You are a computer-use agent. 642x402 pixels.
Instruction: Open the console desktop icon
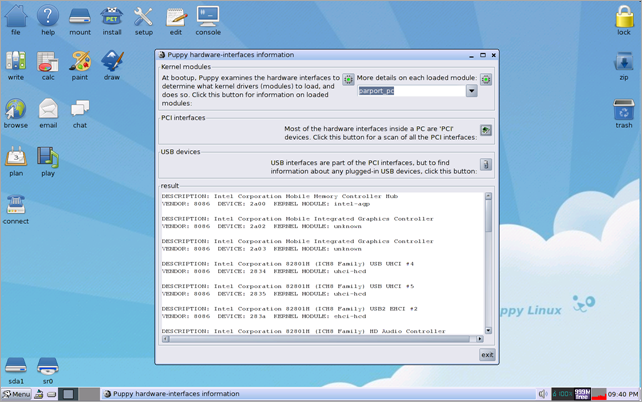208,20
